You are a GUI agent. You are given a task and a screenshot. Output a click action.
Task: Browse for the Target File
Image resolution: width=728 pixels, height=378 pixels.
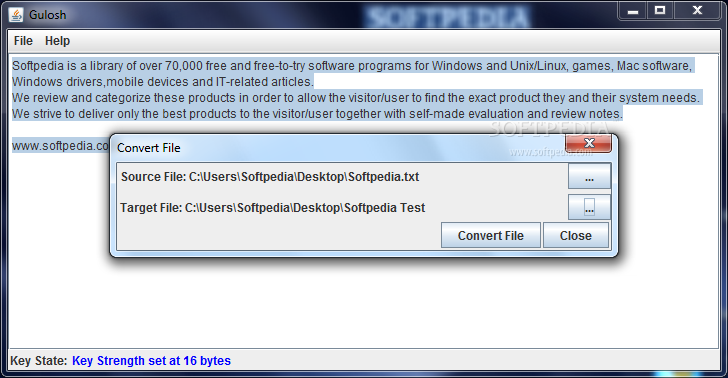(x=589, y=207)
